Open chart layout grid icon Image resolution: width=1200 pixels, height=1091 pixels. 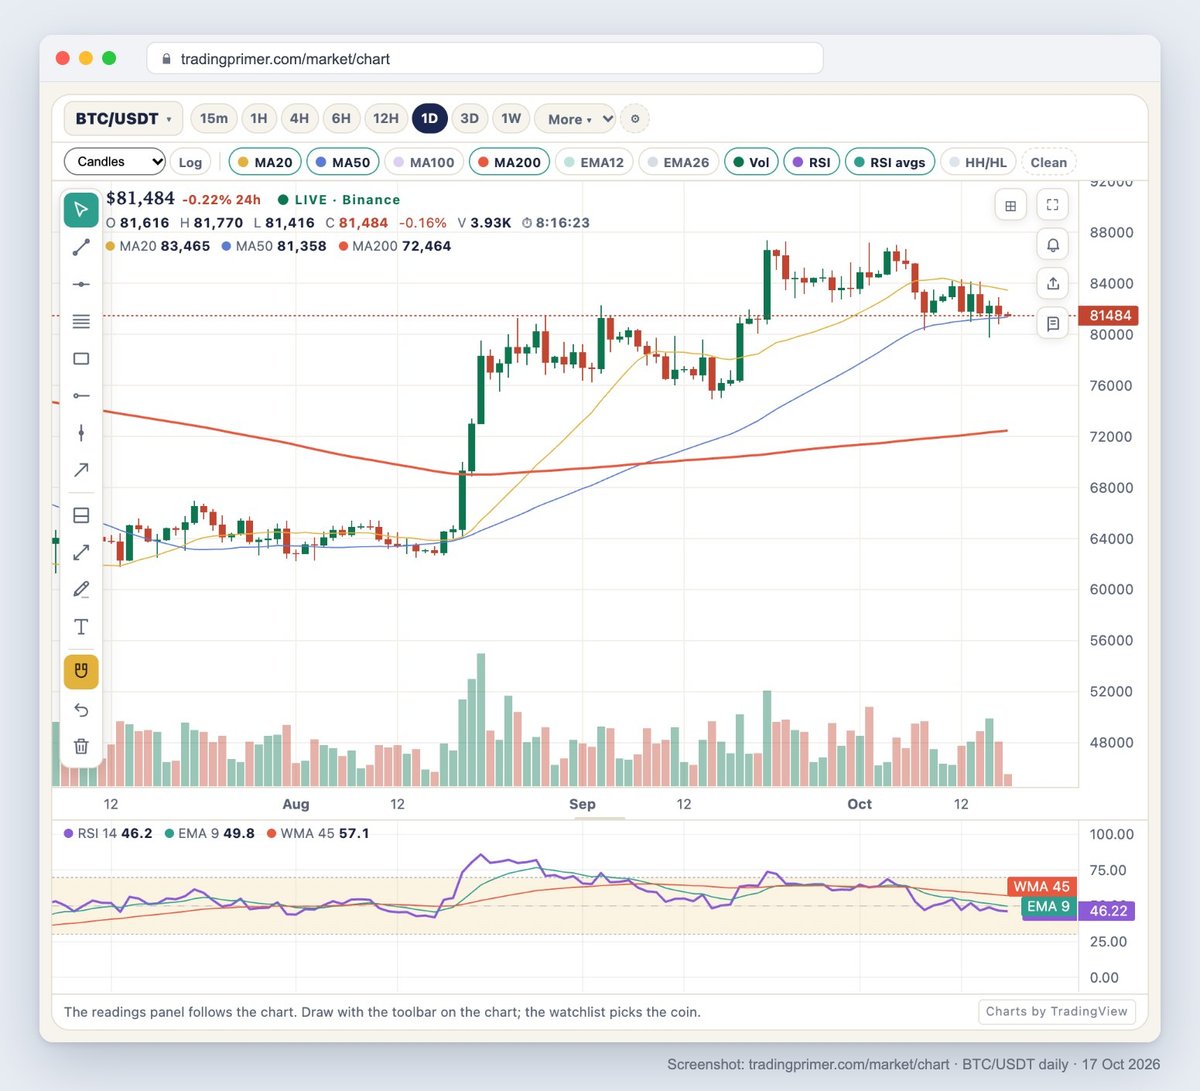(x=1010, y=205)
